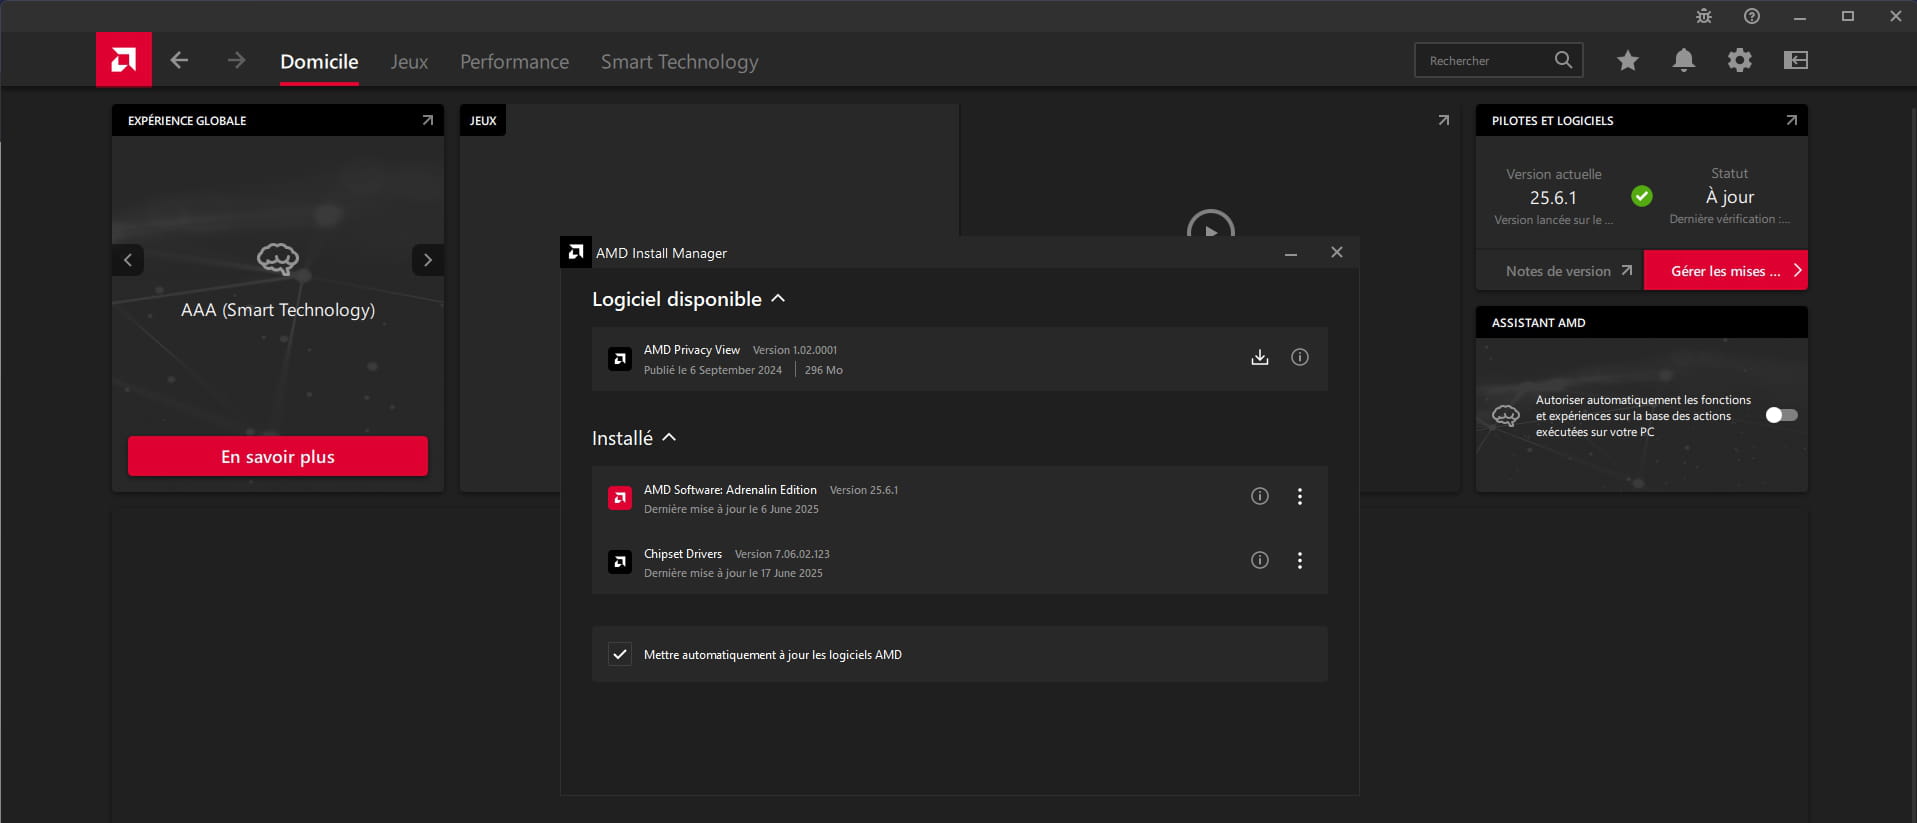Image resolution: width=1917 pixels, height=823 pixels.
Task: Open help question mark icon
Action: [x=1752, y=16]
